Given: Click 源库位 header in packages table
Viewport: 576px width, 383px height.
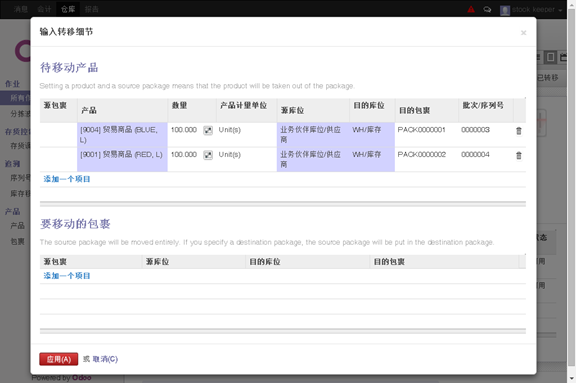Looking at the screenshot, I should 194,262.
